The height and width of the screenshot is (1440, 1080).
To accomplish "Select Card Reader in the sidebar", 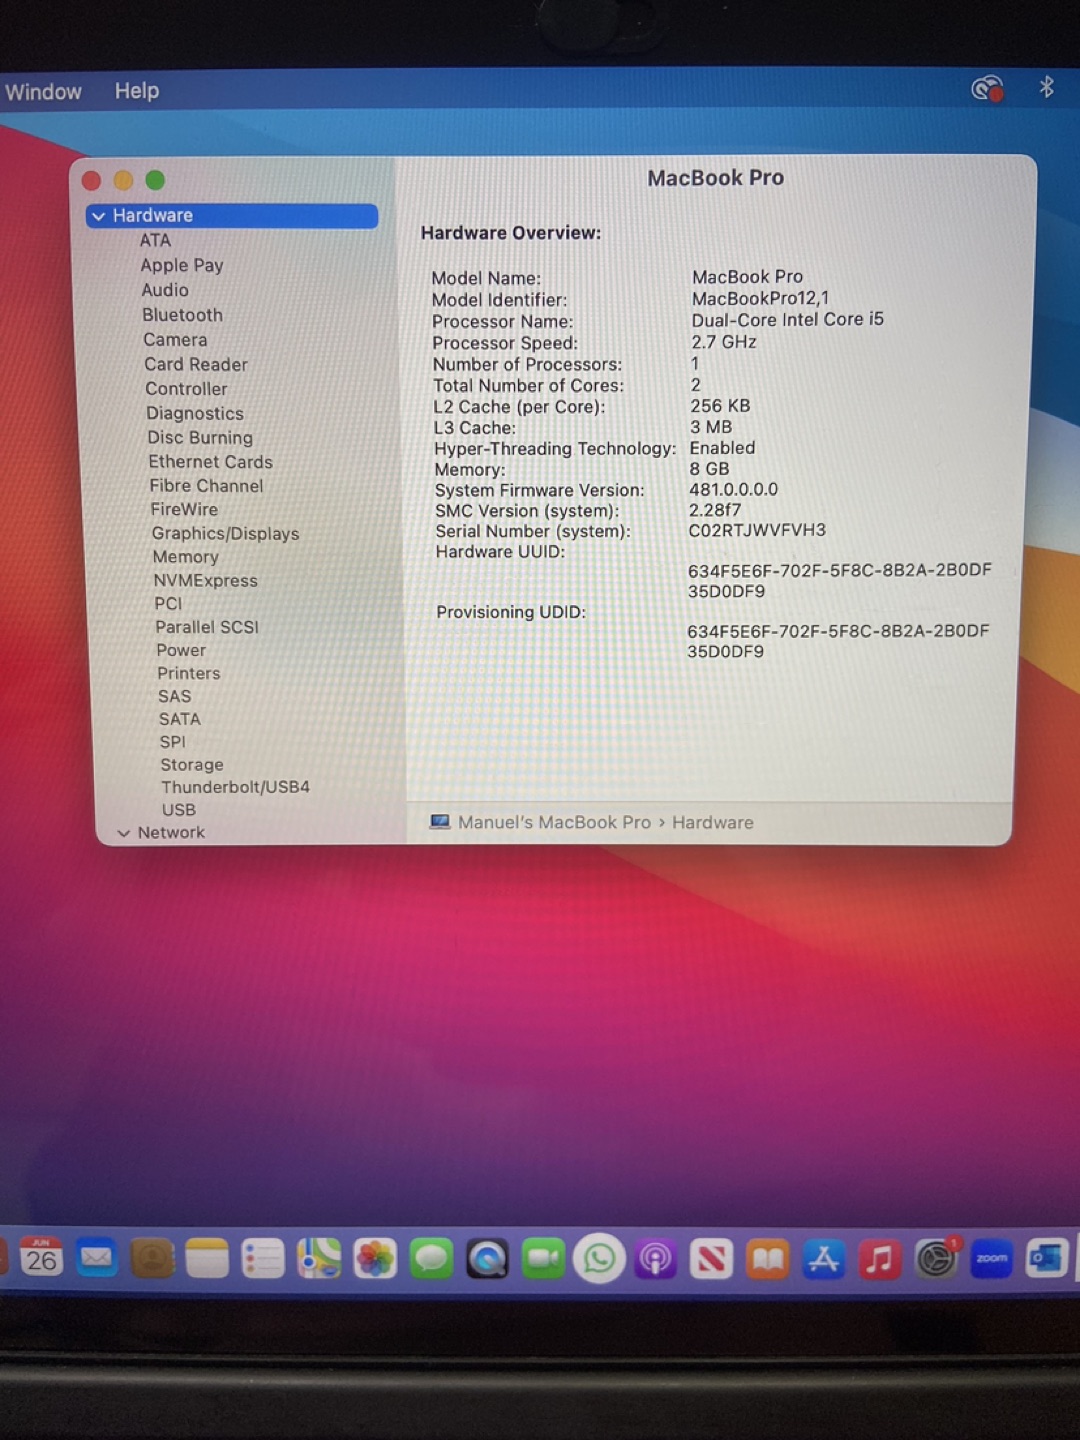I will coord(196,364).
